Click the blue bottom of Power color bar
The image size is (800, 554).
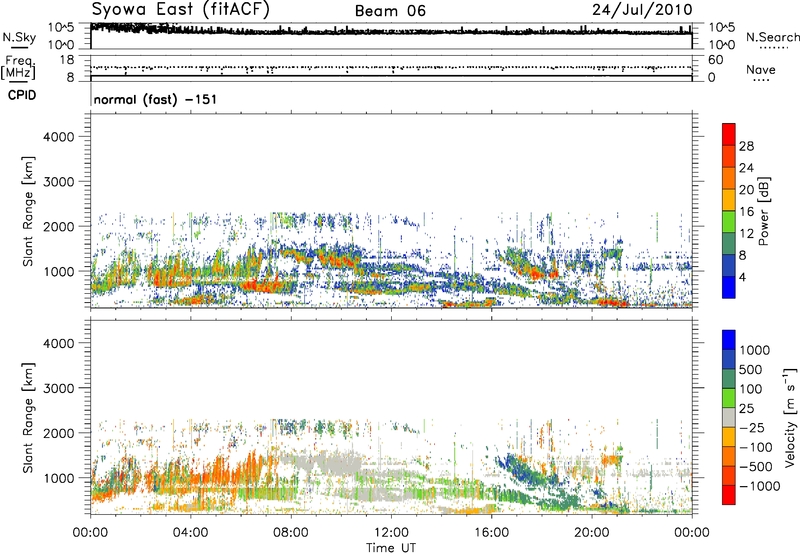[x=729, y=287]
